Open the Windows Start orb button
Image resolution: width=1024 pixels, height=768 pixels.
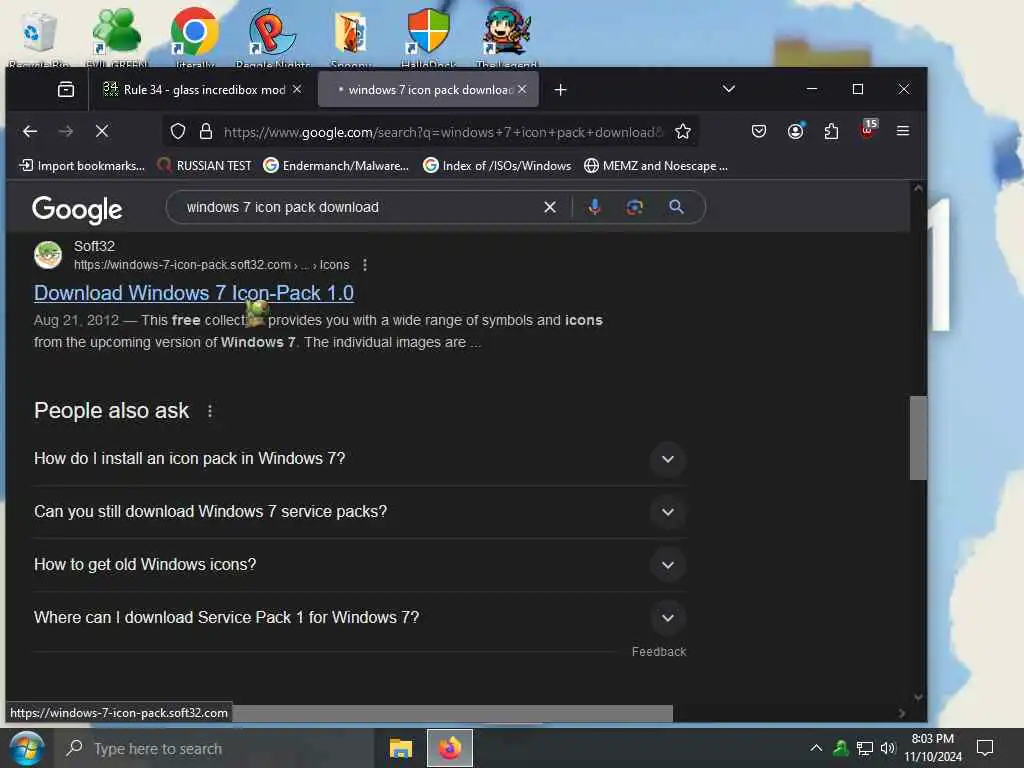(x=26, y=748)
